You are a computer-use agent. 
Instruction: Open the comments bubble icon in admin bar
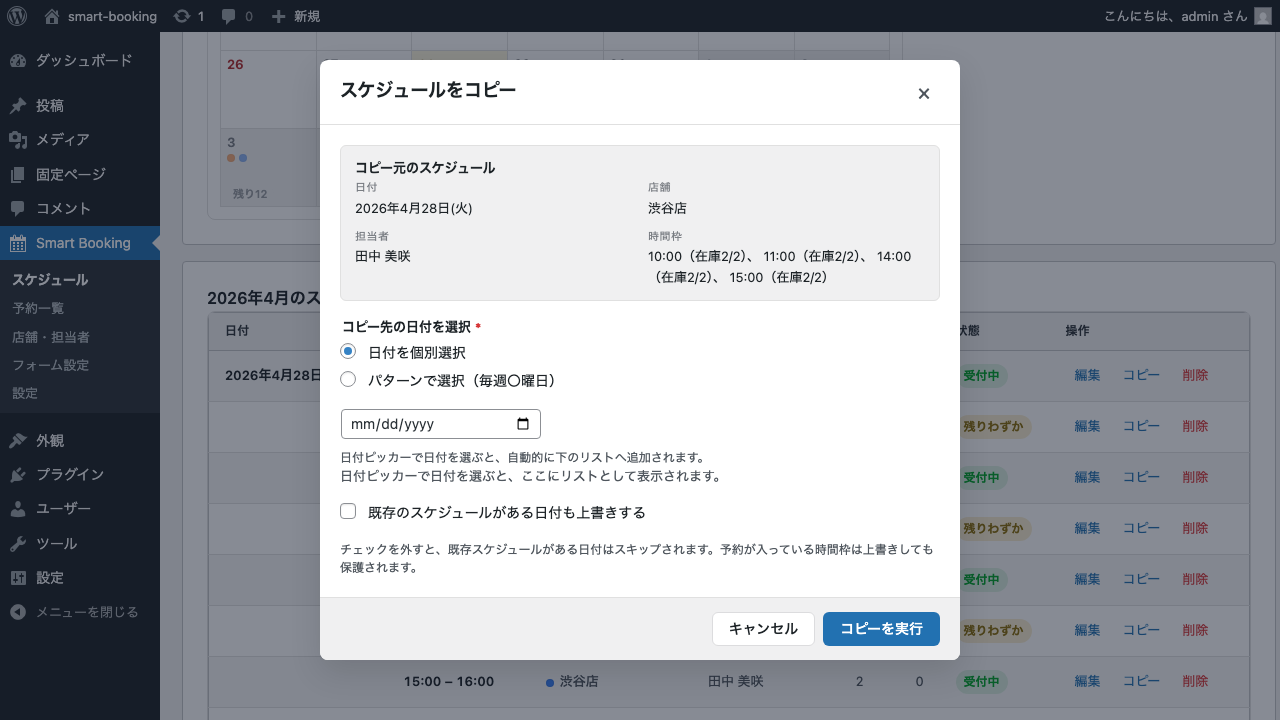pos(237,16)
